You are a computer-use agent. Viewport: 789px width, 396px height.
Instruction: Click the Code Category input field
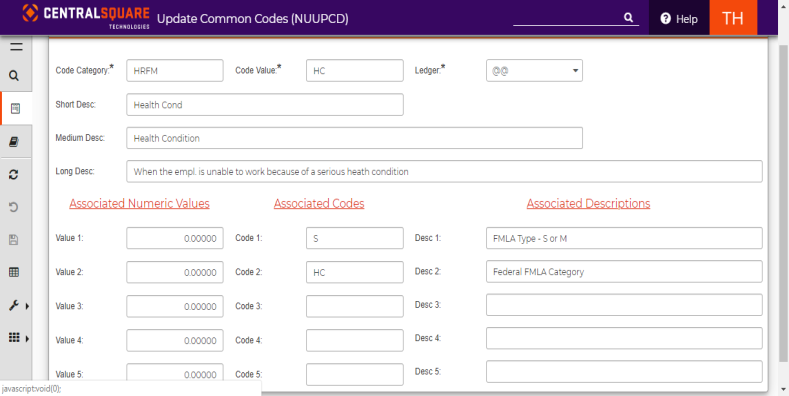point(175,71)
